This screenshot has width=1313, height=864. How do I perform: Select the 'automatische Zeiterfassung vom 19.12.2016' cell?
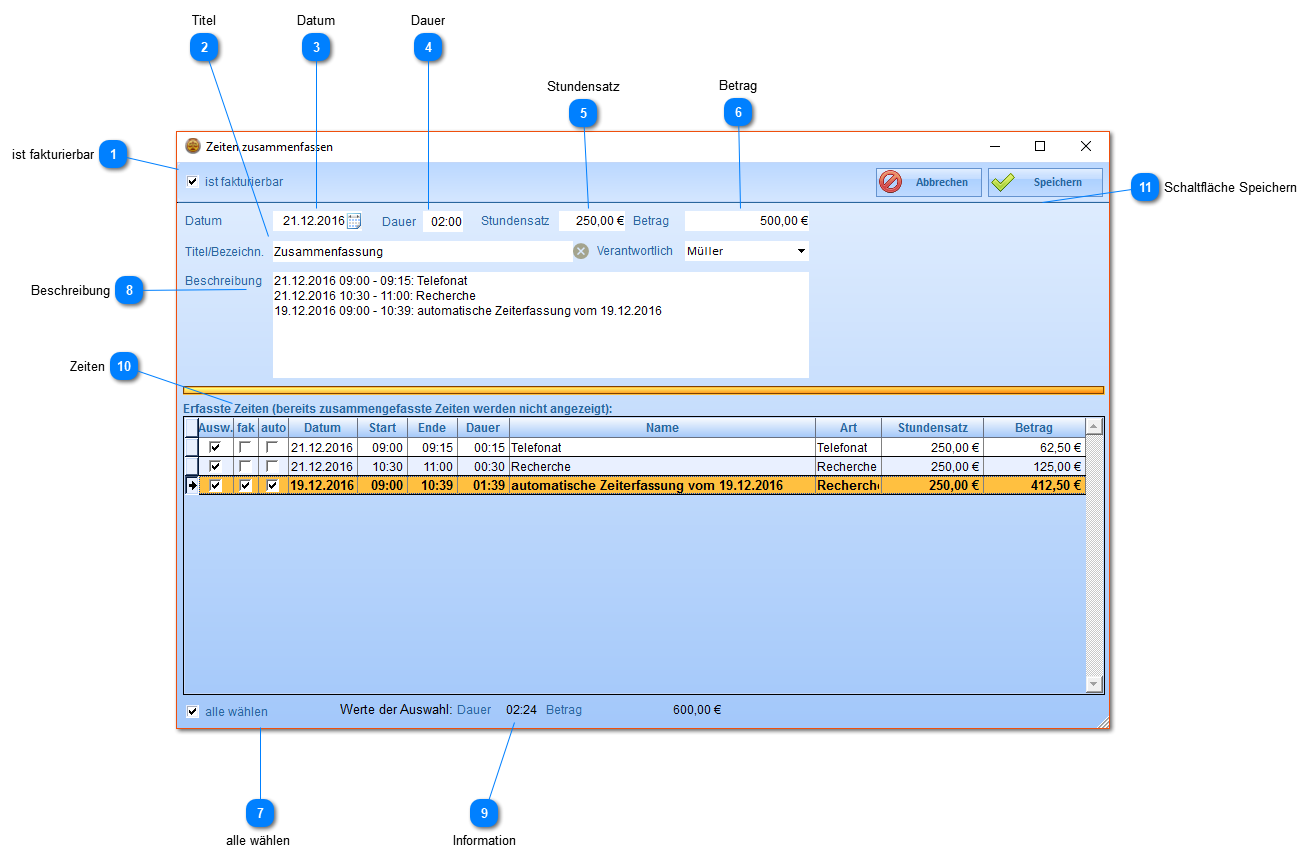662,485
